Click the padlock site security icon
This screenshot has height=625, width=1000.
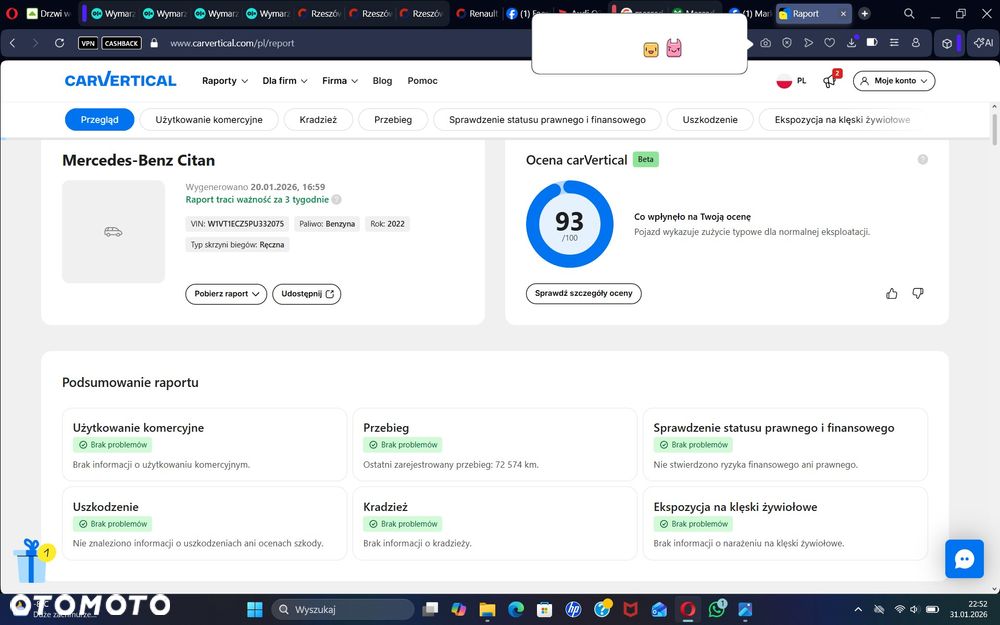(154, 43)
